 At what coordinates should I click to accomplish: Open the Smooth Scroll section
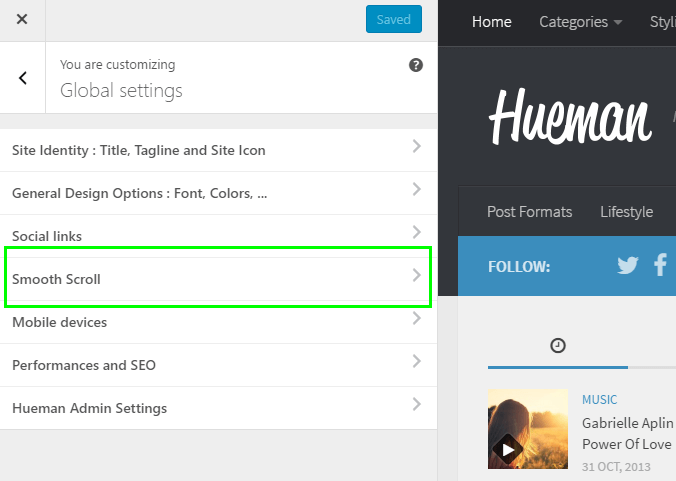point(219,279)
